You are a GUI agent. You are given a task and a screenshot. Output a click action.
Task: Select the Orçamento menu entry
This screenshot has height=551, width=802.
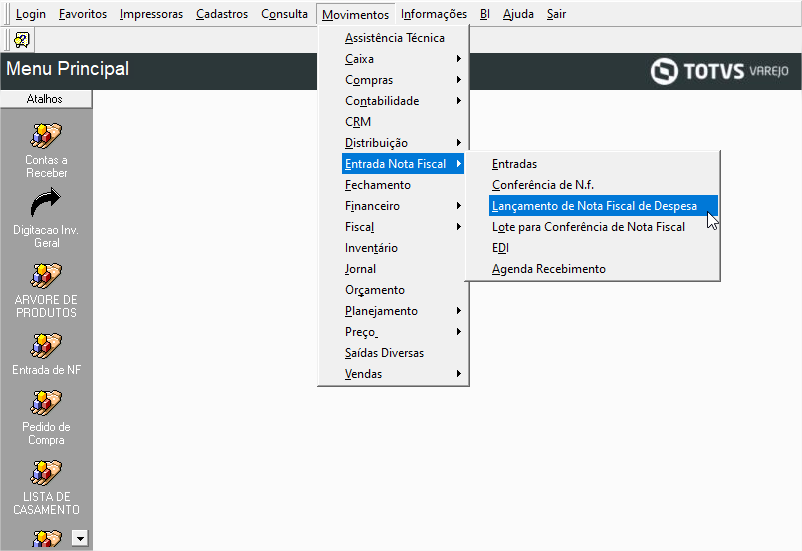point(393,290)
